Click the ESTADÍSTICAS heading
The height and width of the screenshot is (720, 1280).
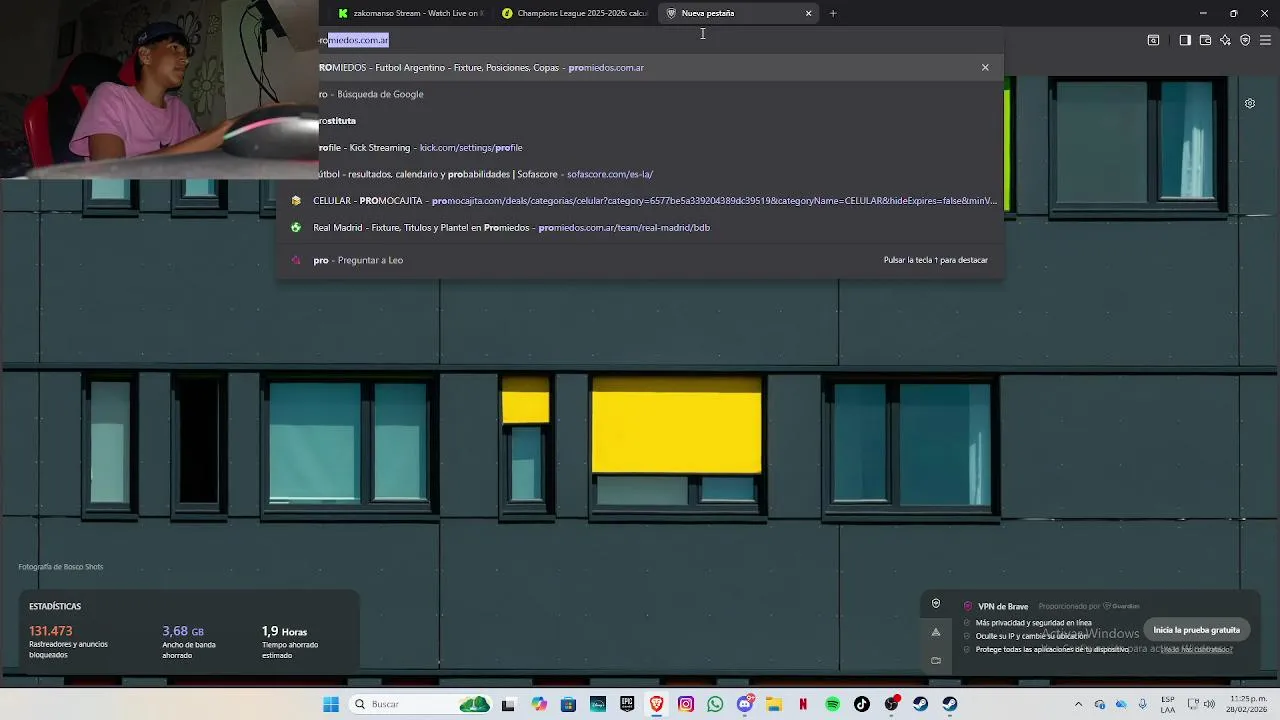coord(55,606)
